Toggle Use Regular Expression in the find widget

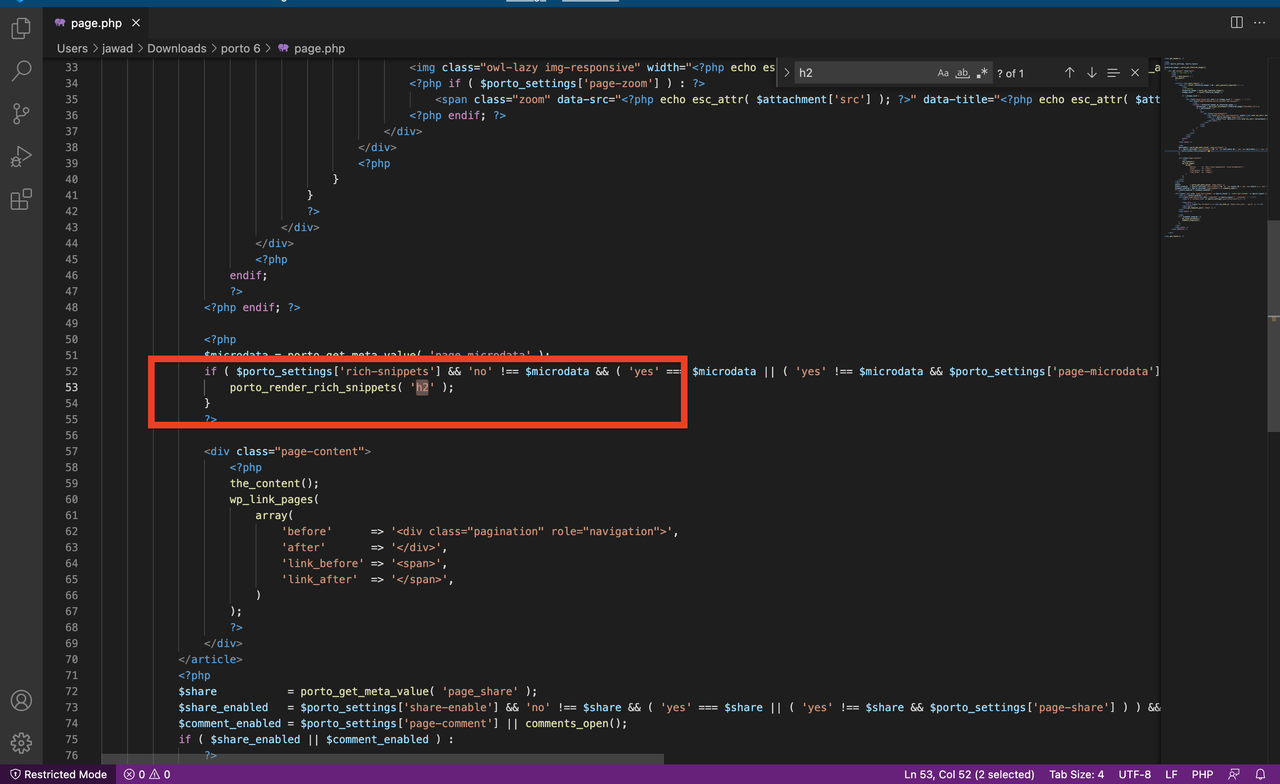pyautogui.click(x=981, y=72)
